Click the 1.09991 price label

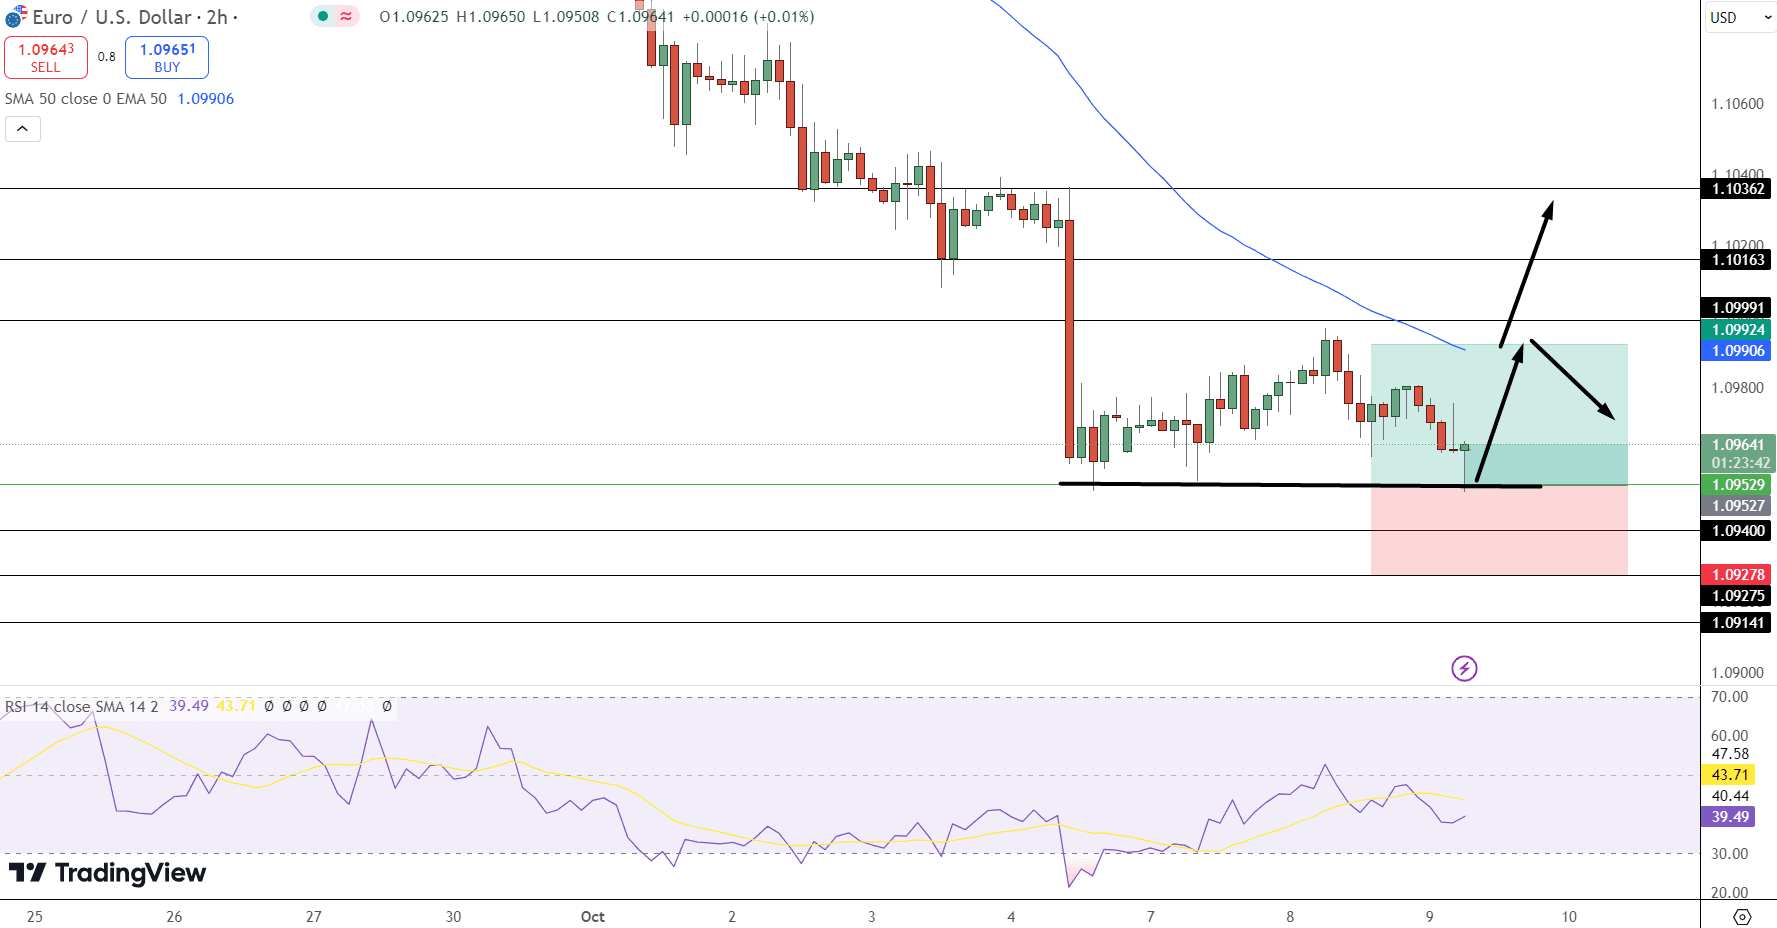tap(1737, 308)
